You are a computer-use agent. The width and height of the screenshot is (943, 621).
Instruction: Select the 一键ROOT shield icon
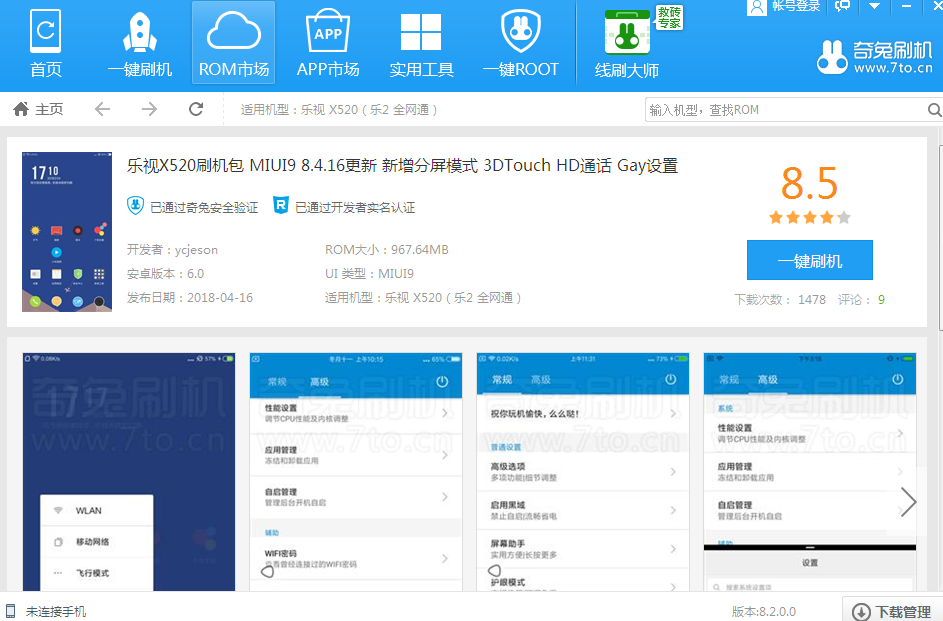(521, 31)
